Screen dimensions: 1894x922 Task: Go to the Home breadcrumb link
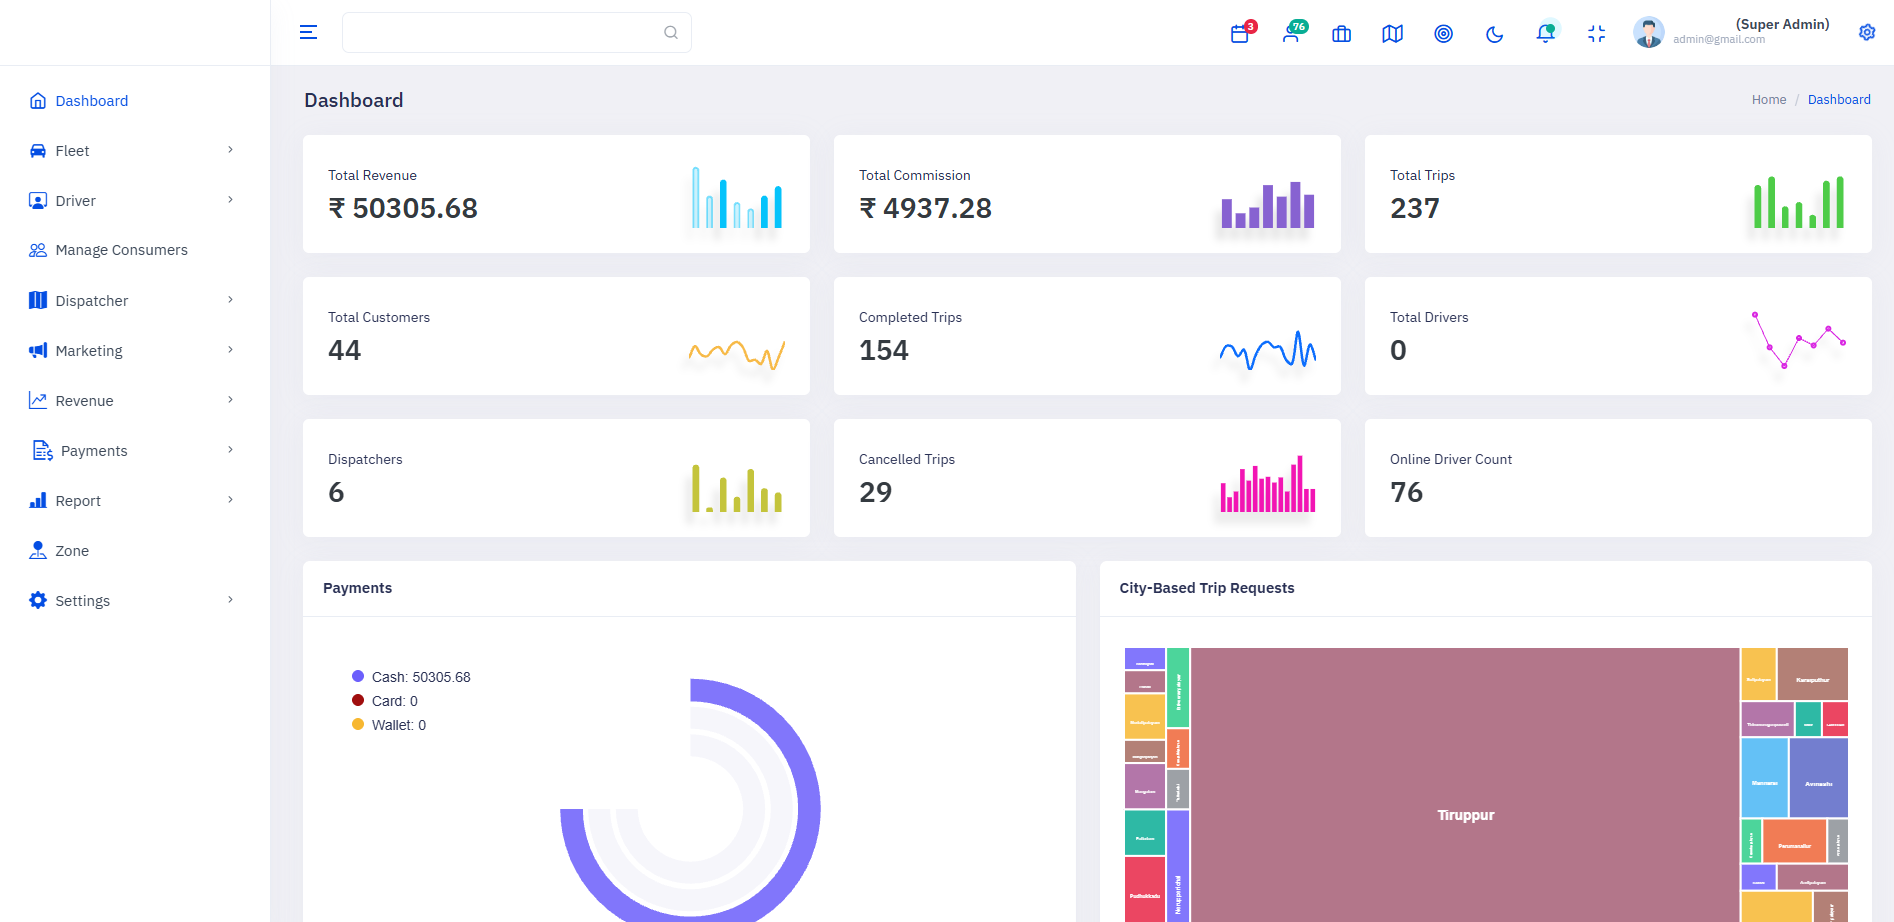[1769, 100]
